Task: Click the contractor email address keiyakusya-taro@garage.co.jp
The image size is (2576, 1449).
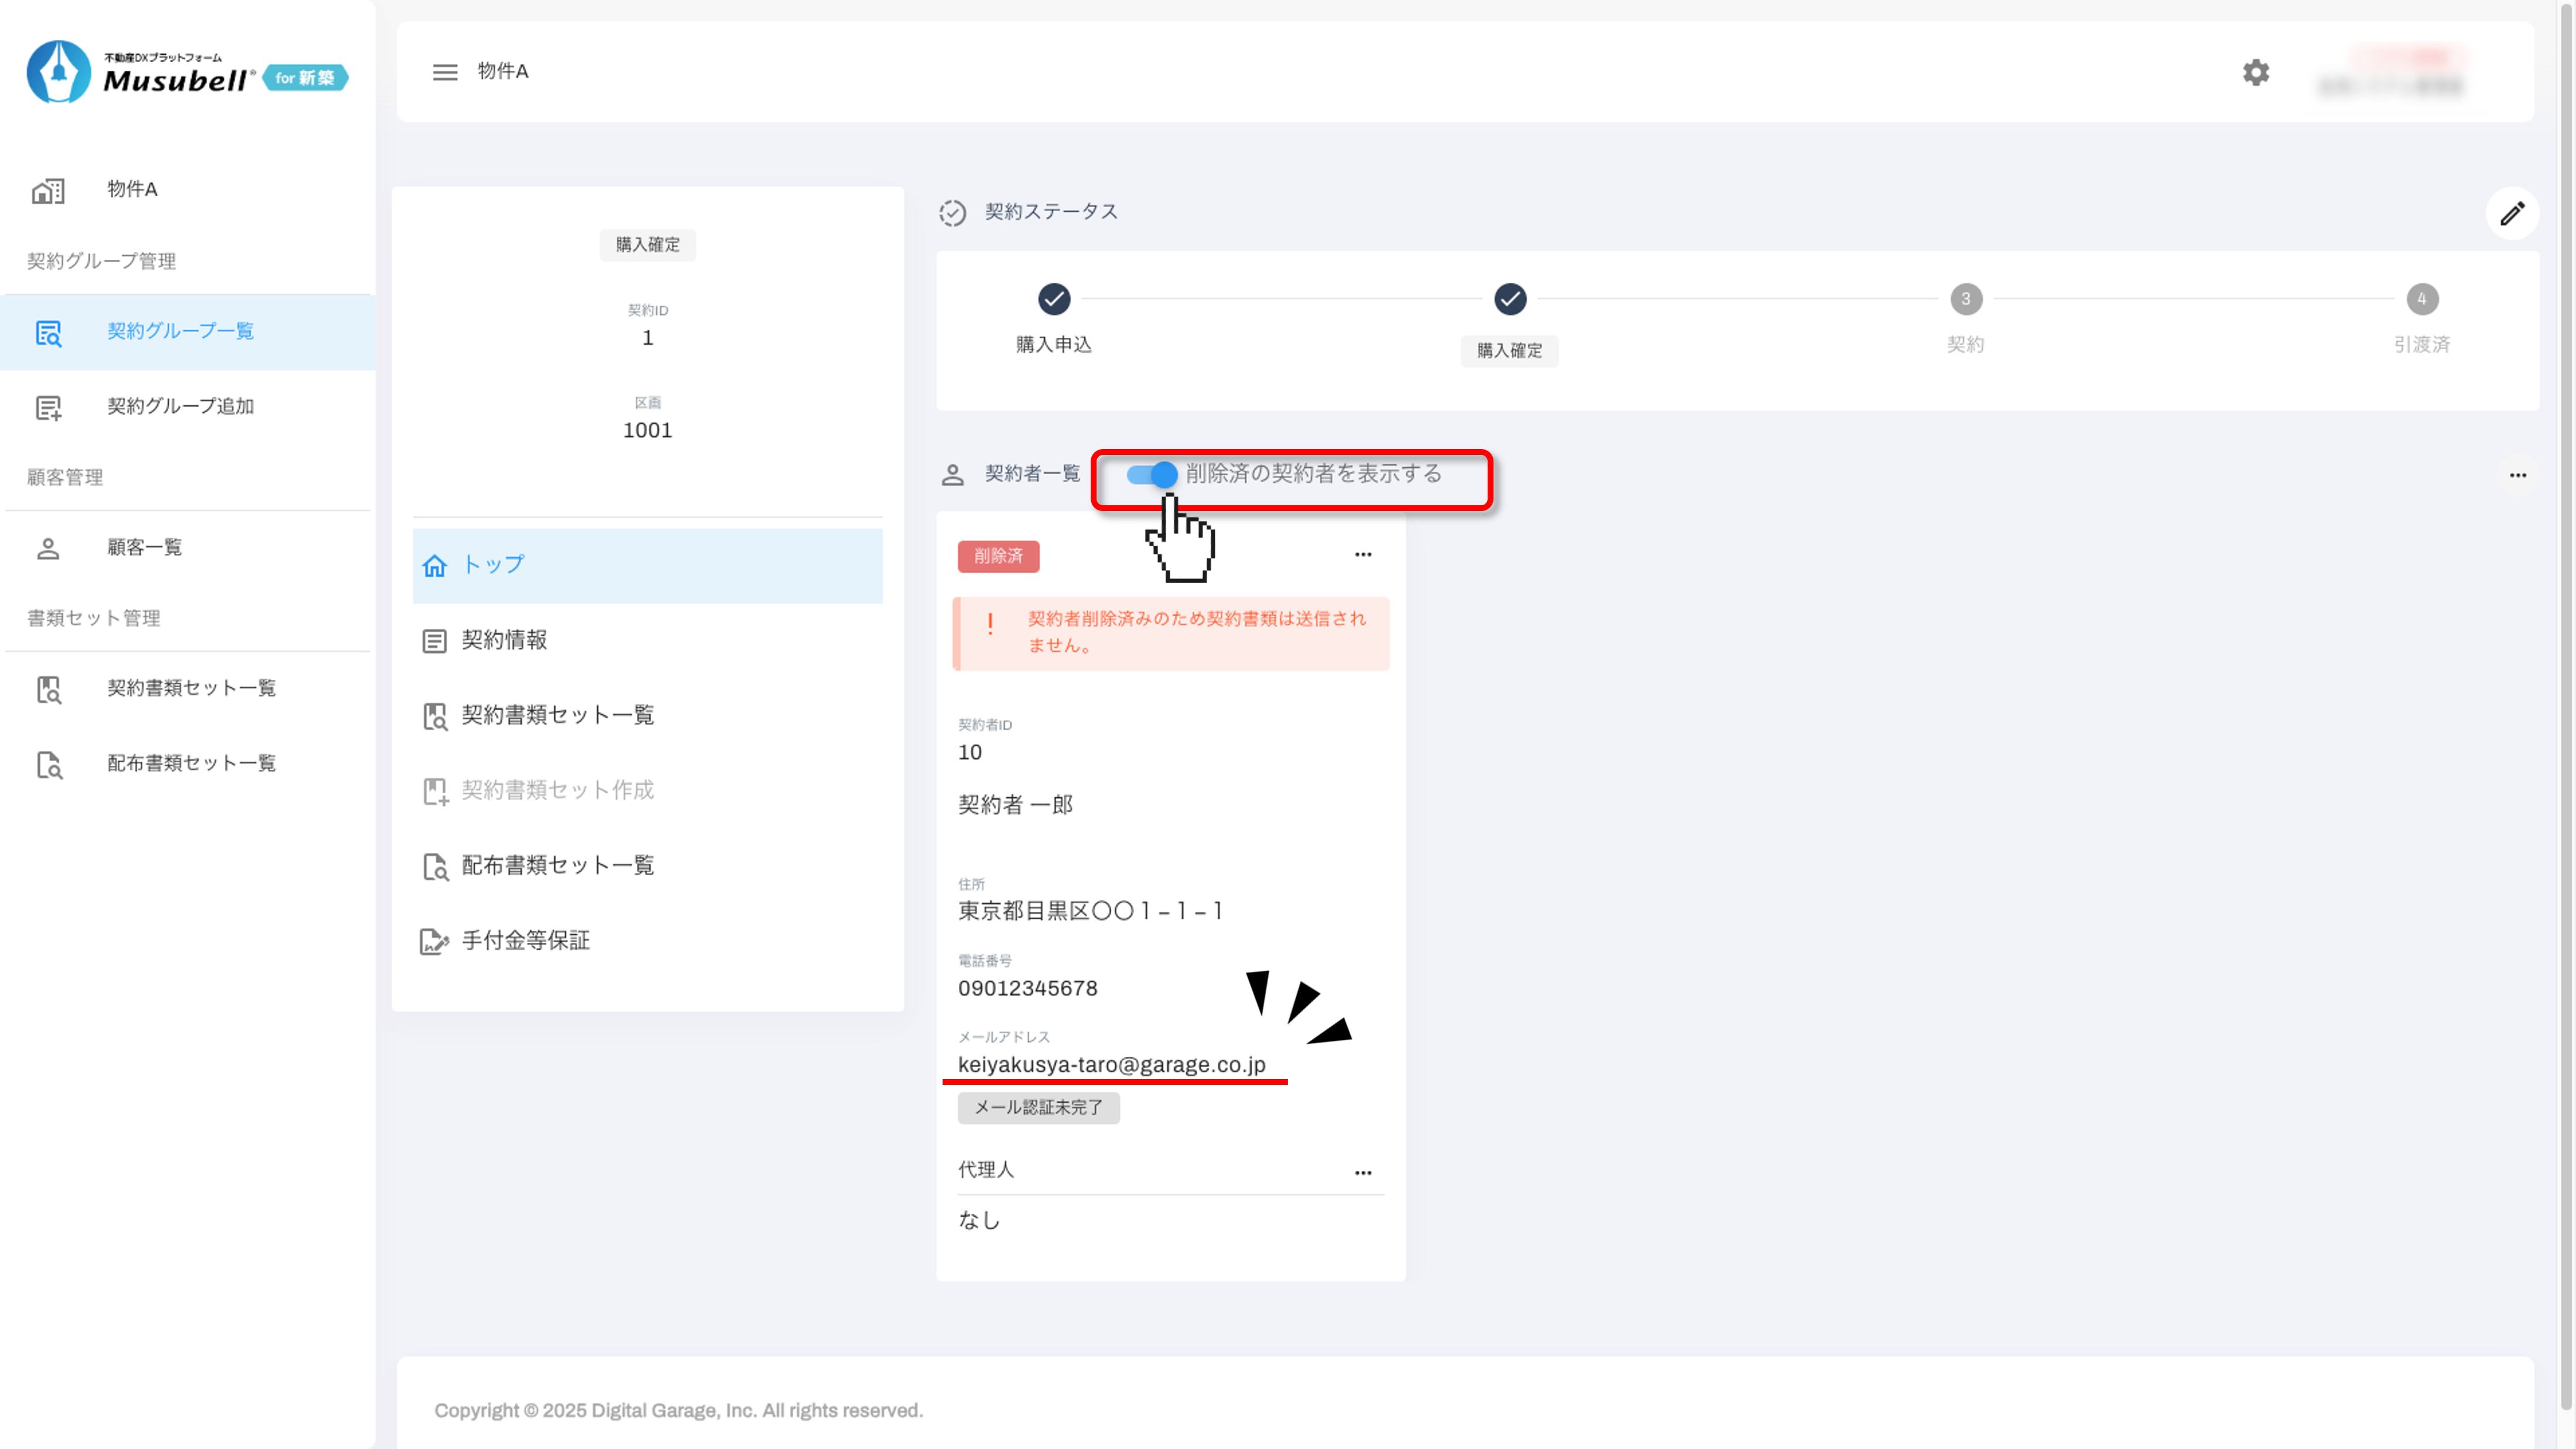Action: pos(1111,1064)
